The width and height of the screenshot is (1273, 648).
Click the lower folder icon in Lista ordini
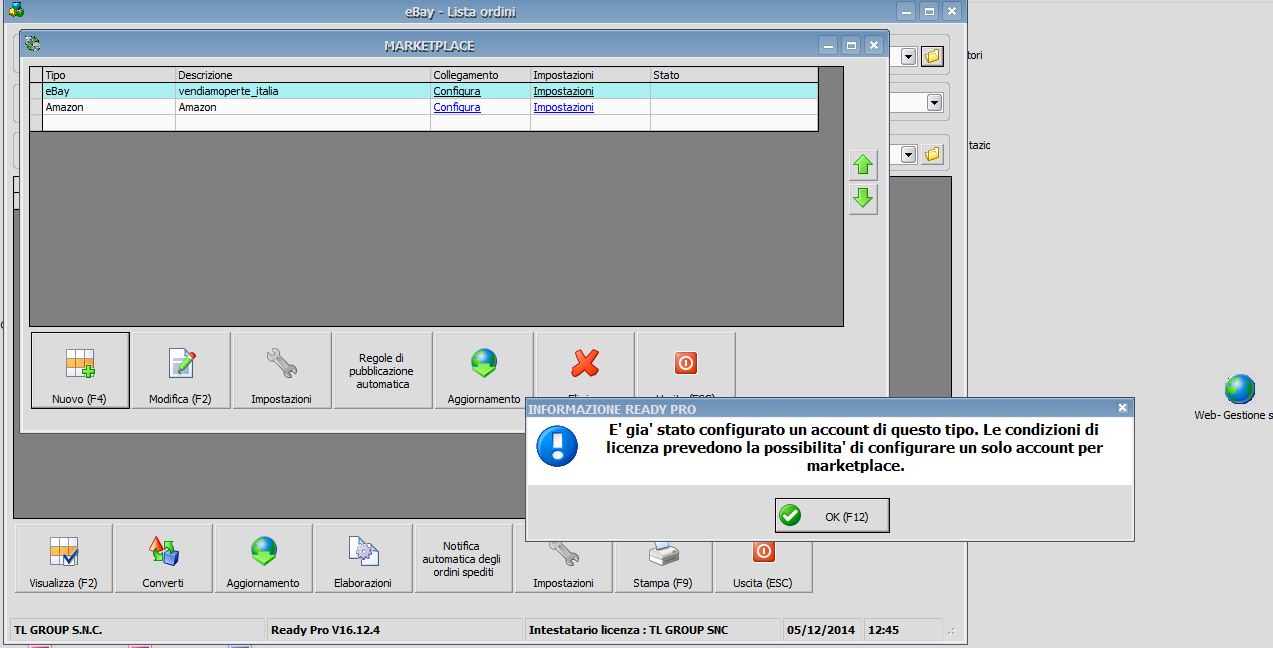click(932, 154)
